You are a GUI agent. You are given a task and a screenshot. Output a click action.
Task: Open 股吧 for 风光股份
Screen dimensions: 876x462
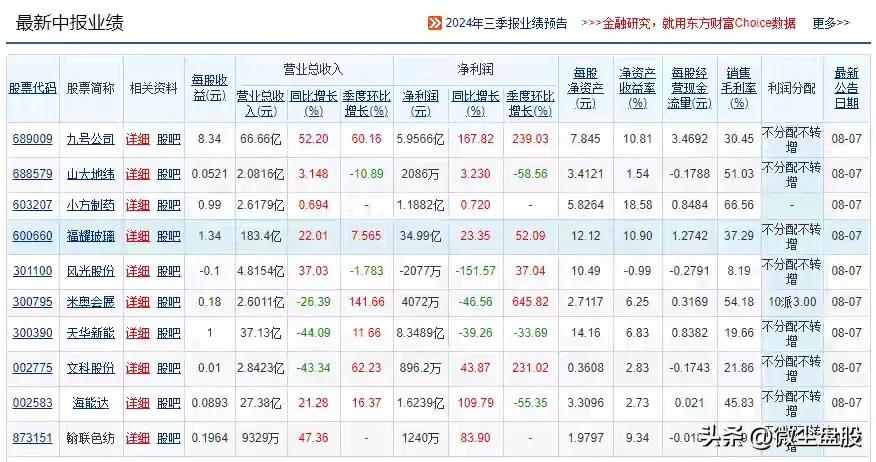(169, 271)
